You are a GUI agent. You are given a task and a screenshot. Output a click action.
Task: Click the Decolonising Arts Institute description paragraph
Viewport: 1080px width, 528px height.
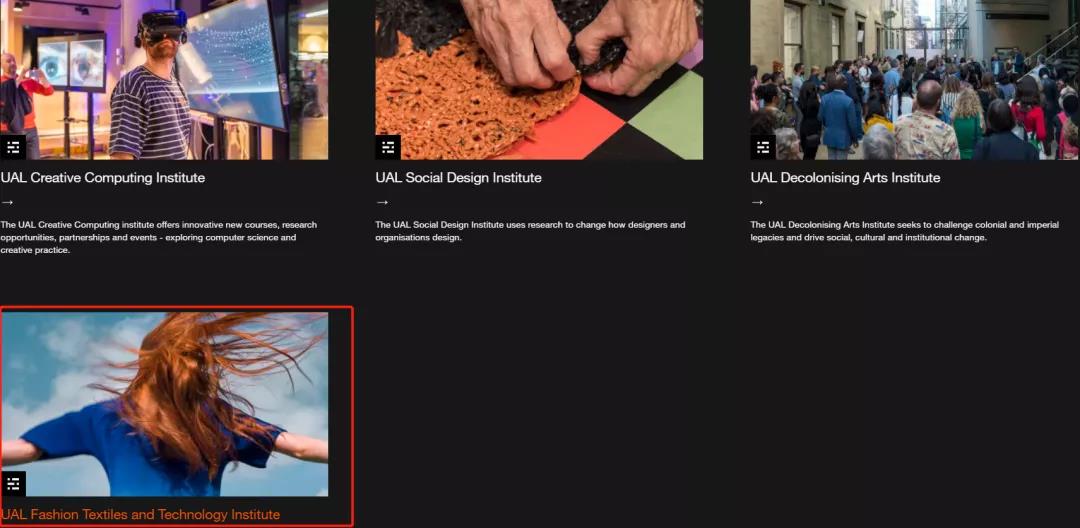[x=904, y=231]
